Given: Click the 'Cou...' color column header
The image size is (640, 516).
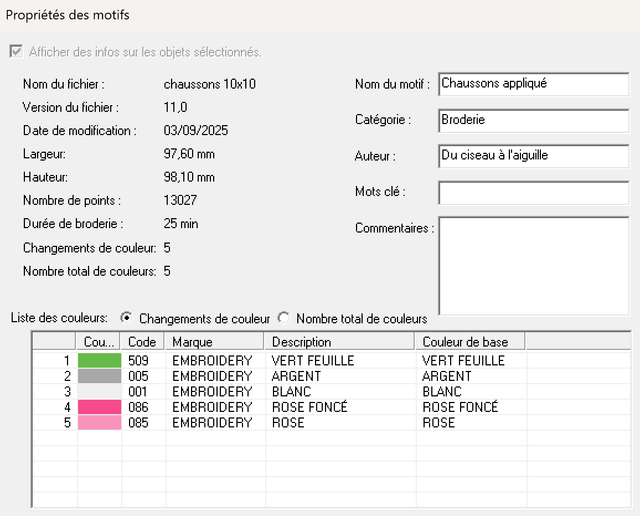Looking at the screenshot, I should tap(99, 342).
